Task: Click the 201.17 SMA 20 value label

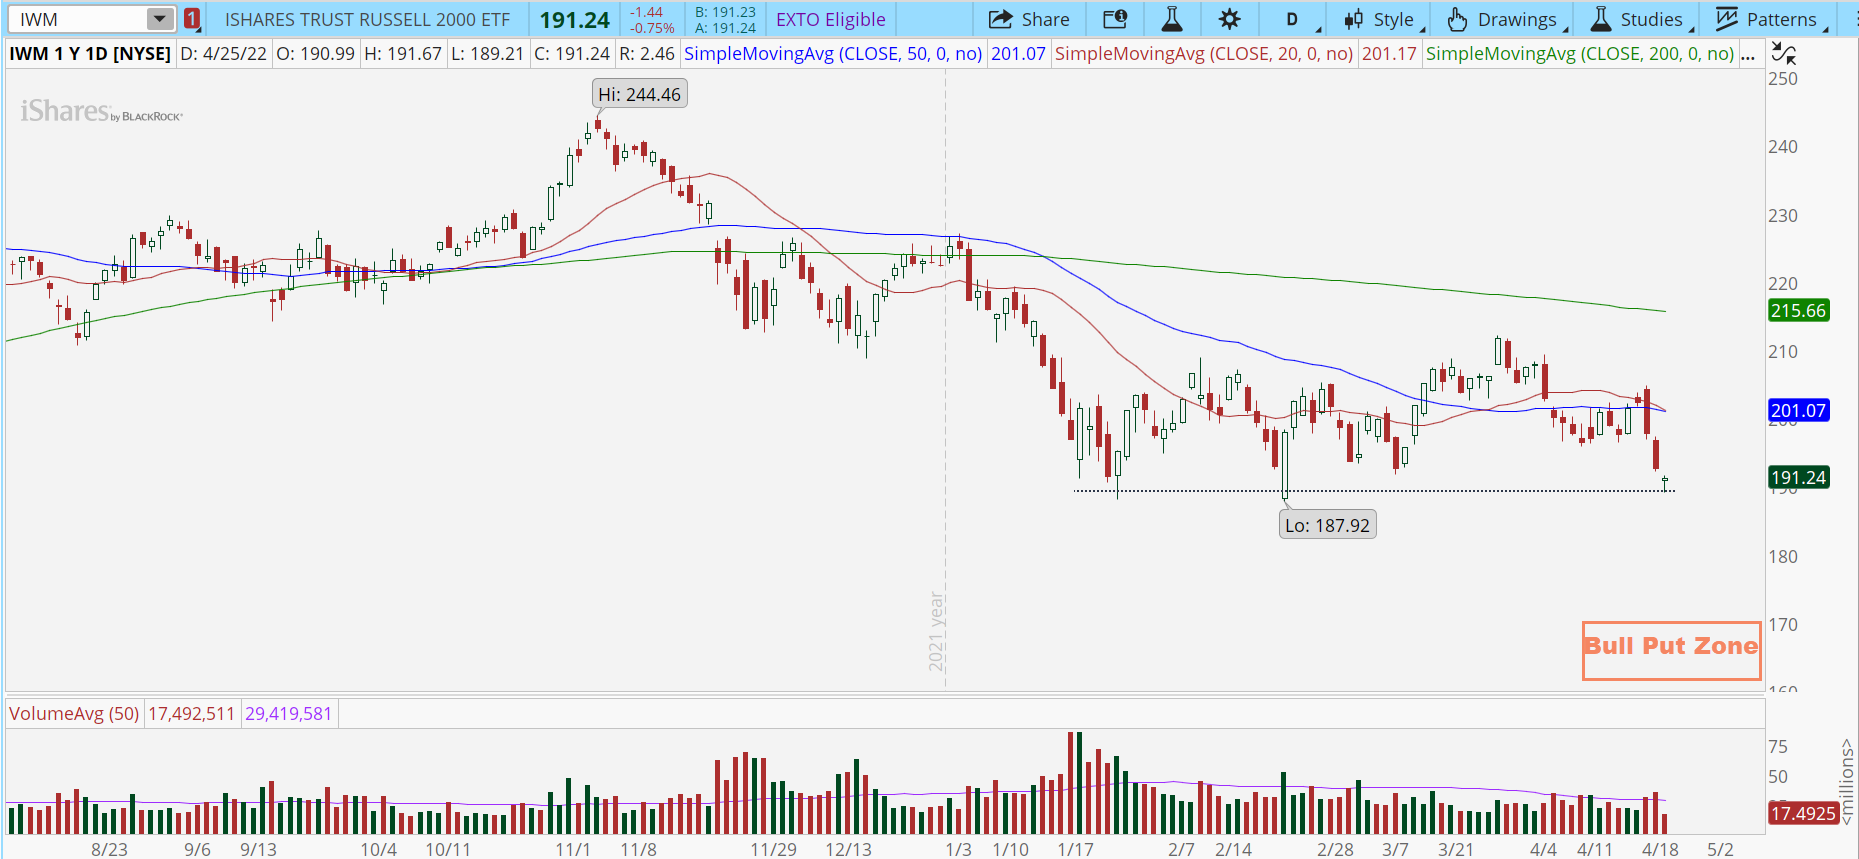Action: point(1389,54)
